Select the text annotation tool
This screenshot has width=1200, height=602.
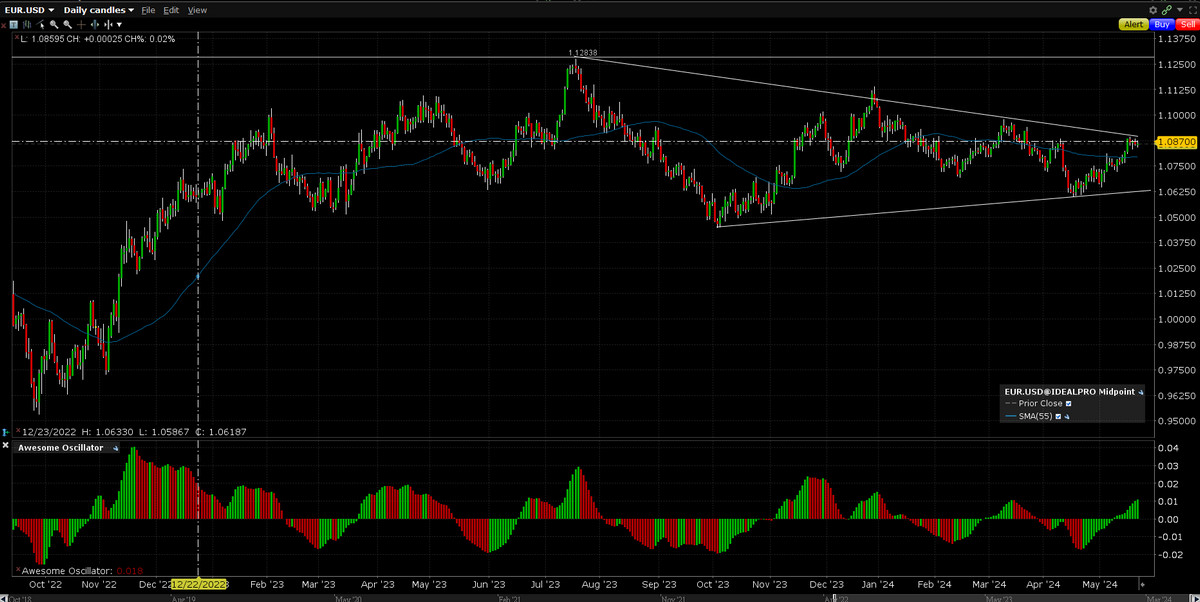(14, 24)
